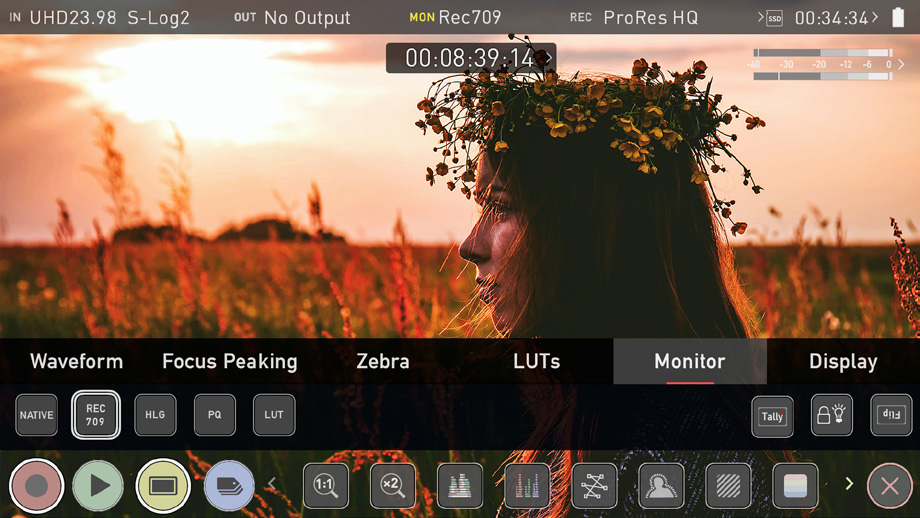
Task: Select the HLG monitor mode
Action: [155, 415]
